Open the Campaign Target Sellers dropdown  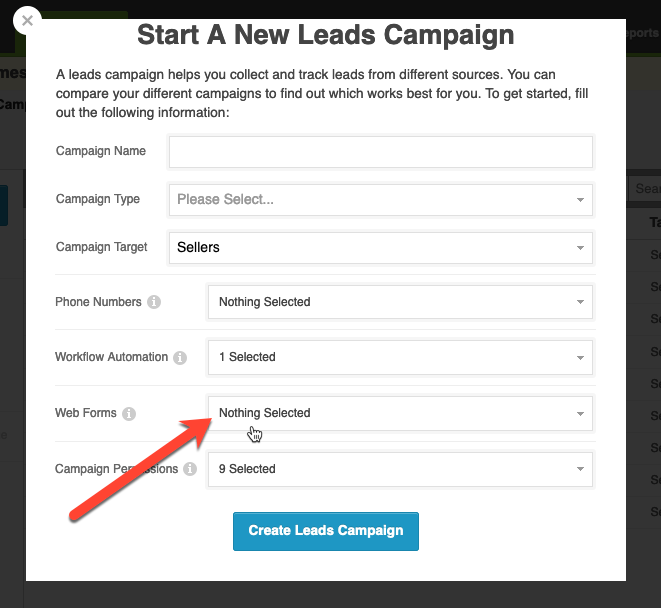(381, 248)
